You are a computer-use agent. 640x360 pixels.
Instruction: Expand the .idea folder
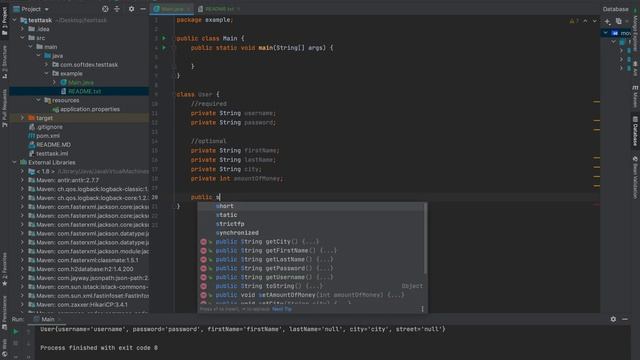click(x=23, y=29)
